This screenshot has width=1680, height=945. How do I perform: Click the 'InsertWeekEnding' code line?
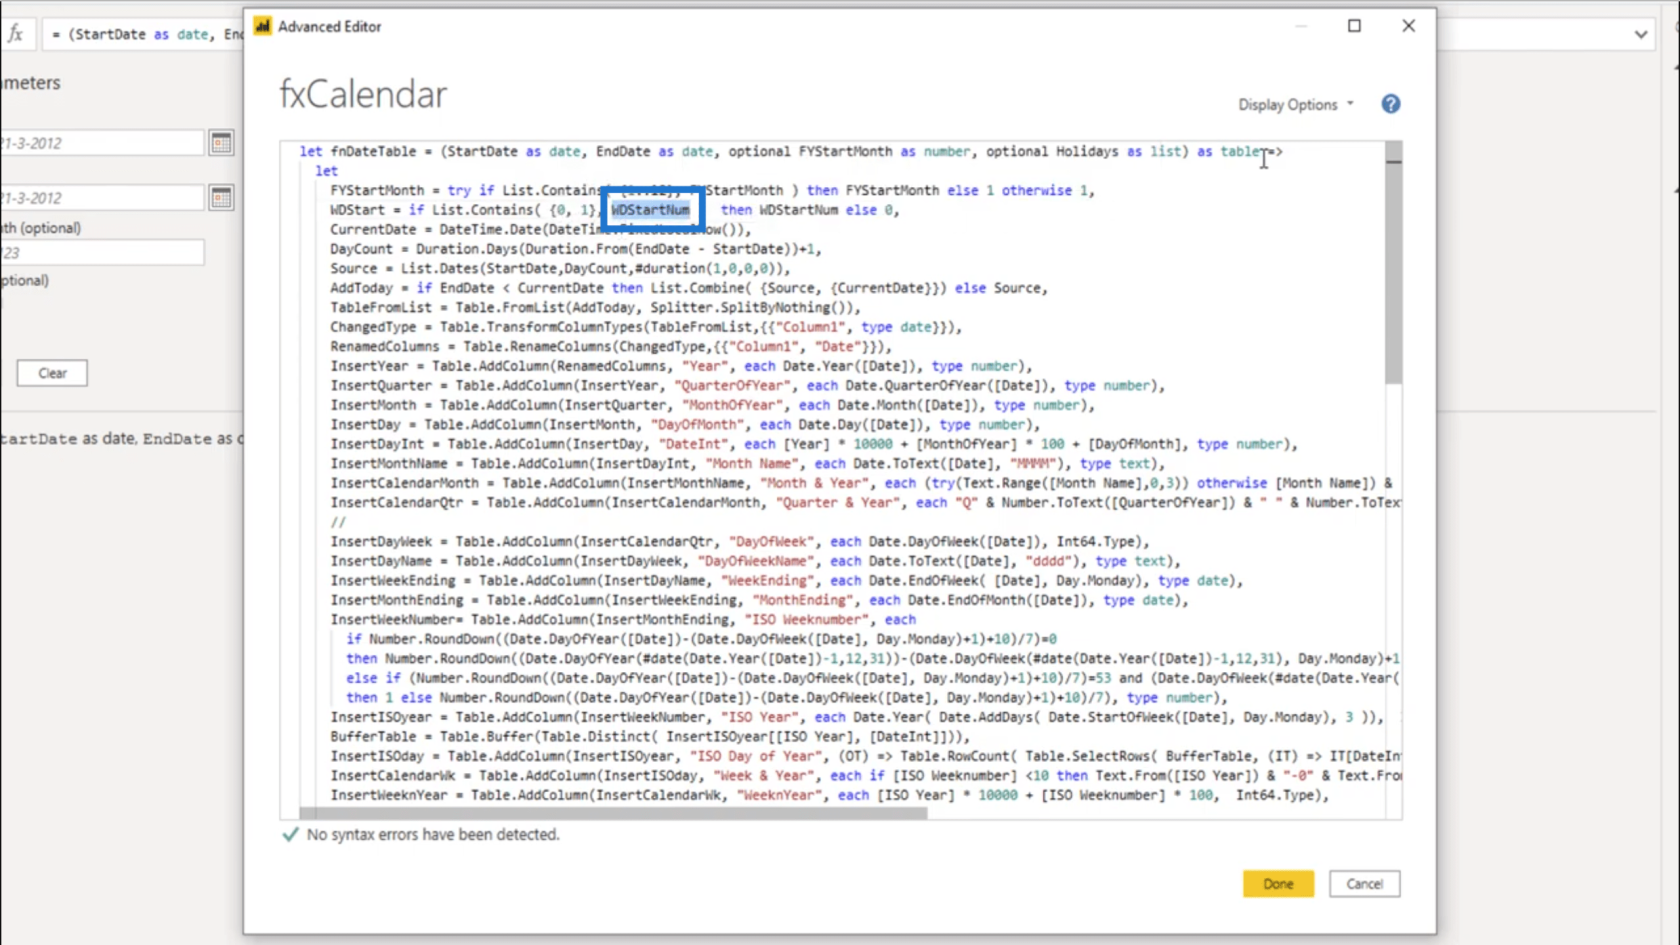coord(786,580)
